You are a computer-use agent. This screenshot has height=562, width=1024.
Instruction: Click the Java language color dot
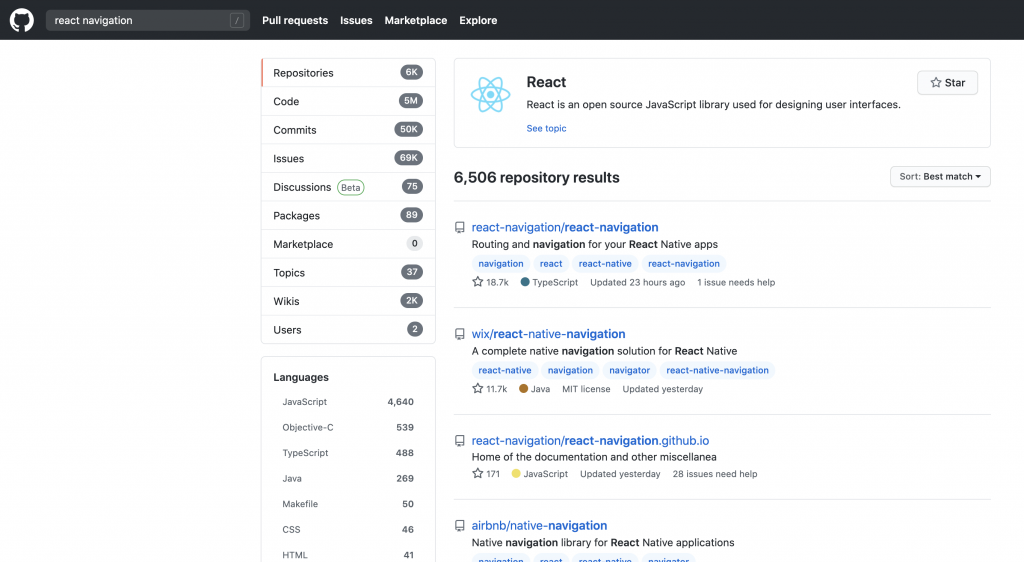[x=523, y=388]
